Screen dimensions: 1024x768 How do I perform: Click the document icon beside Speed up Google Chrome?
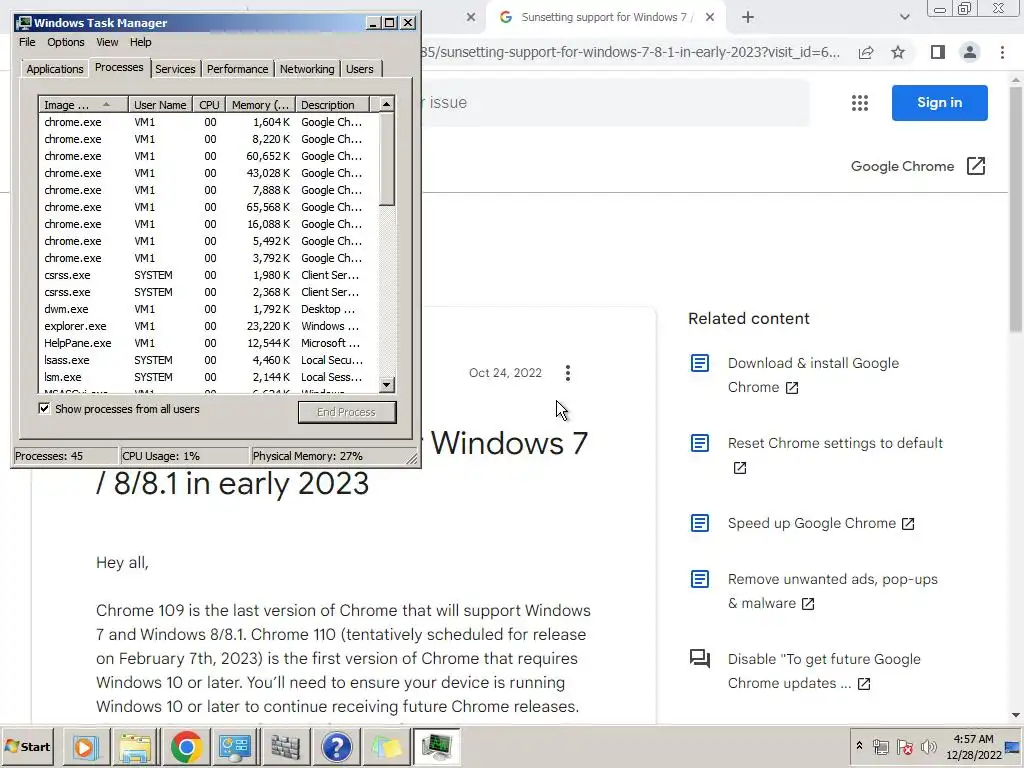(x=699, y=523)
